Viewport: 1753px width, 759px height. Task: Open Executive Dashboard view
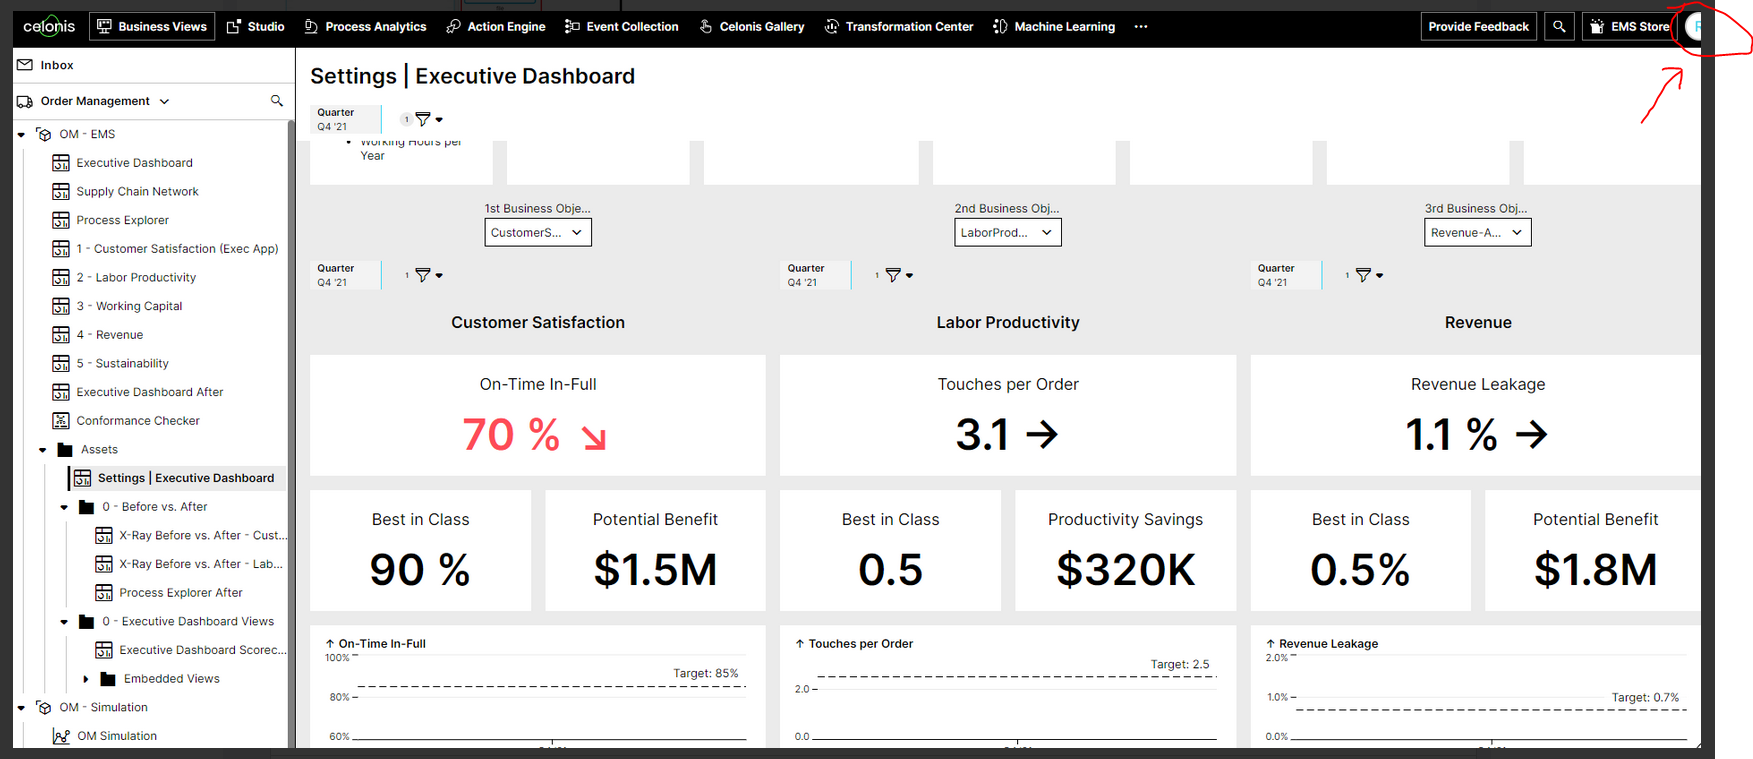click(134, 163)
